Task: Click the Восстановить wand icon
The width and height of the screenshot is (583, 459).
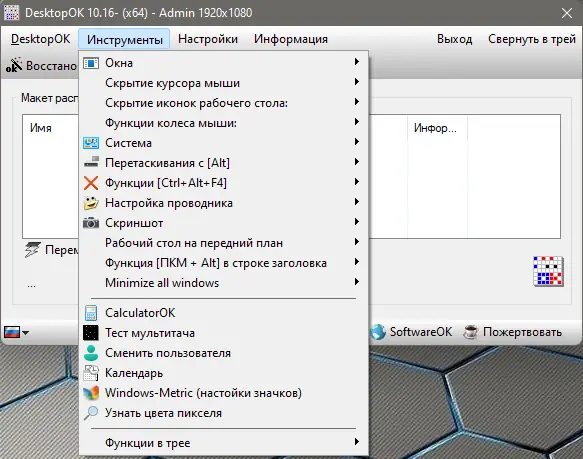Action: pyautogui.click(x=14, y=65)
